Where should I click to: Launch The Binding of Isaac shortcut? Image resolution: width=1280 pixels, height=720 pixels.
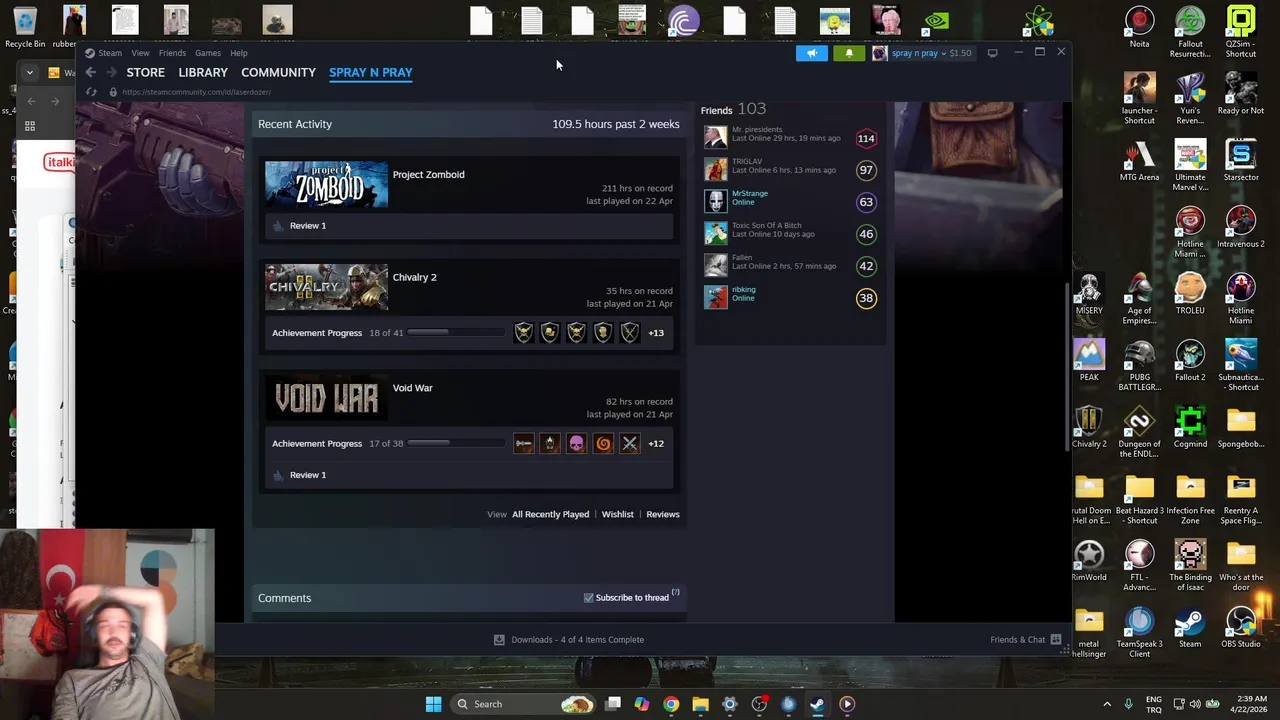point(1190,566)
